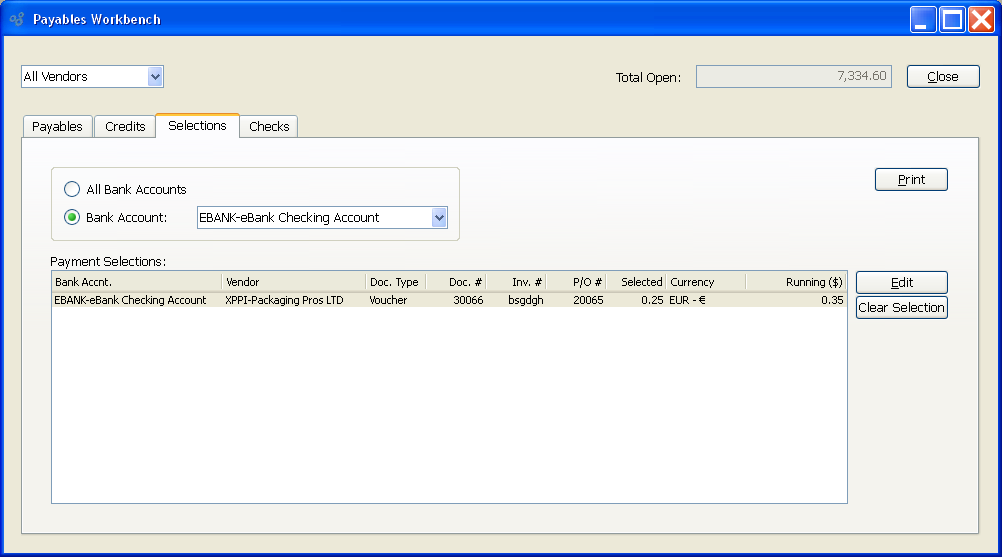Image resolution: width=1002 pixels, height=557 pixels.
Task: Sort by Currency column header
Action: [x=705, y=282]
